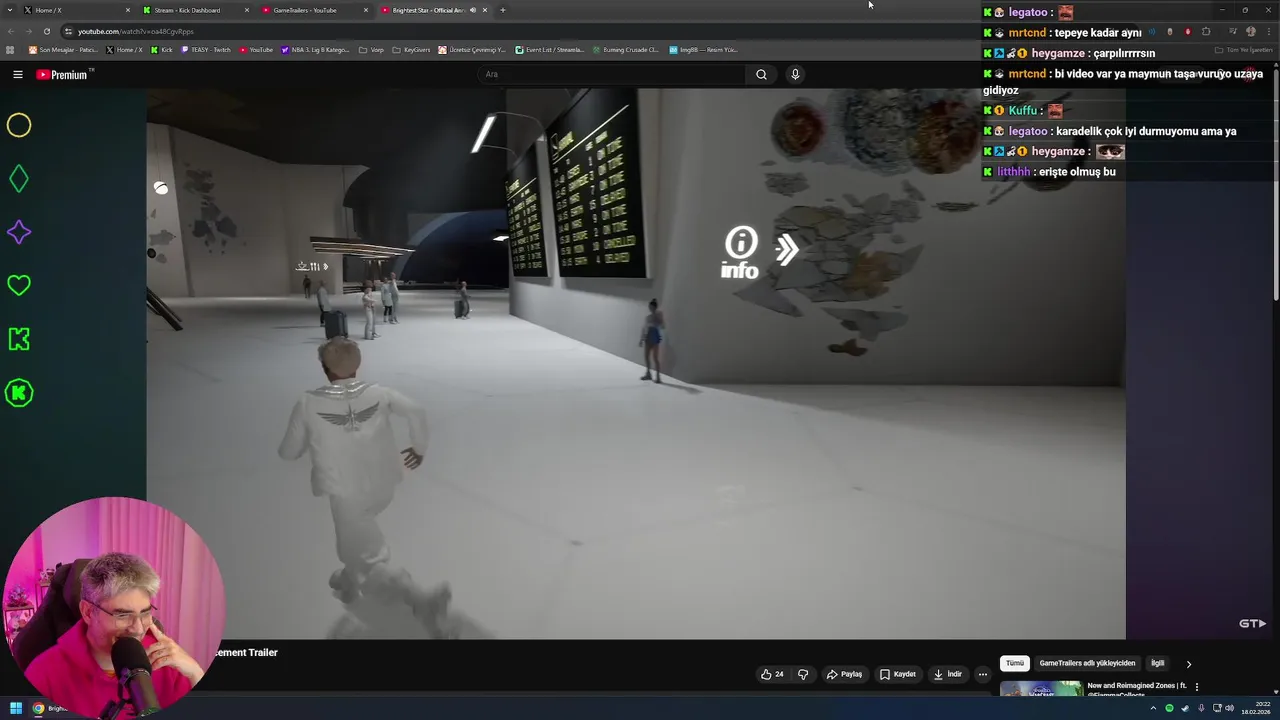This screenshot has width=1280, height=720.
Task: Open Spotify from the system tray
Action: [x=1169, y=708]
